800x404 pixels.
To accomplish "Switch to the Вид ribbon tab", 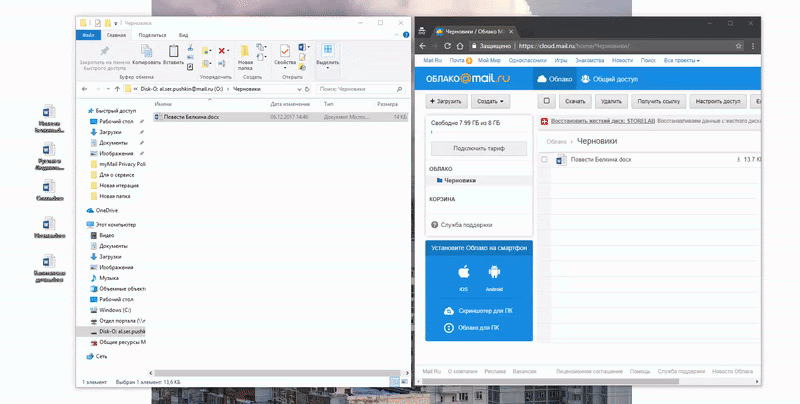I will tap(184, 35).
